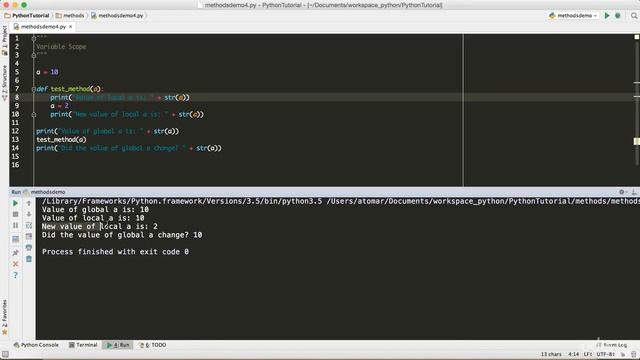The height and width of the screenshot is (360, 640).
Task: Click output line 'Value of global a is: 10'
Action: tap(95, 209)
